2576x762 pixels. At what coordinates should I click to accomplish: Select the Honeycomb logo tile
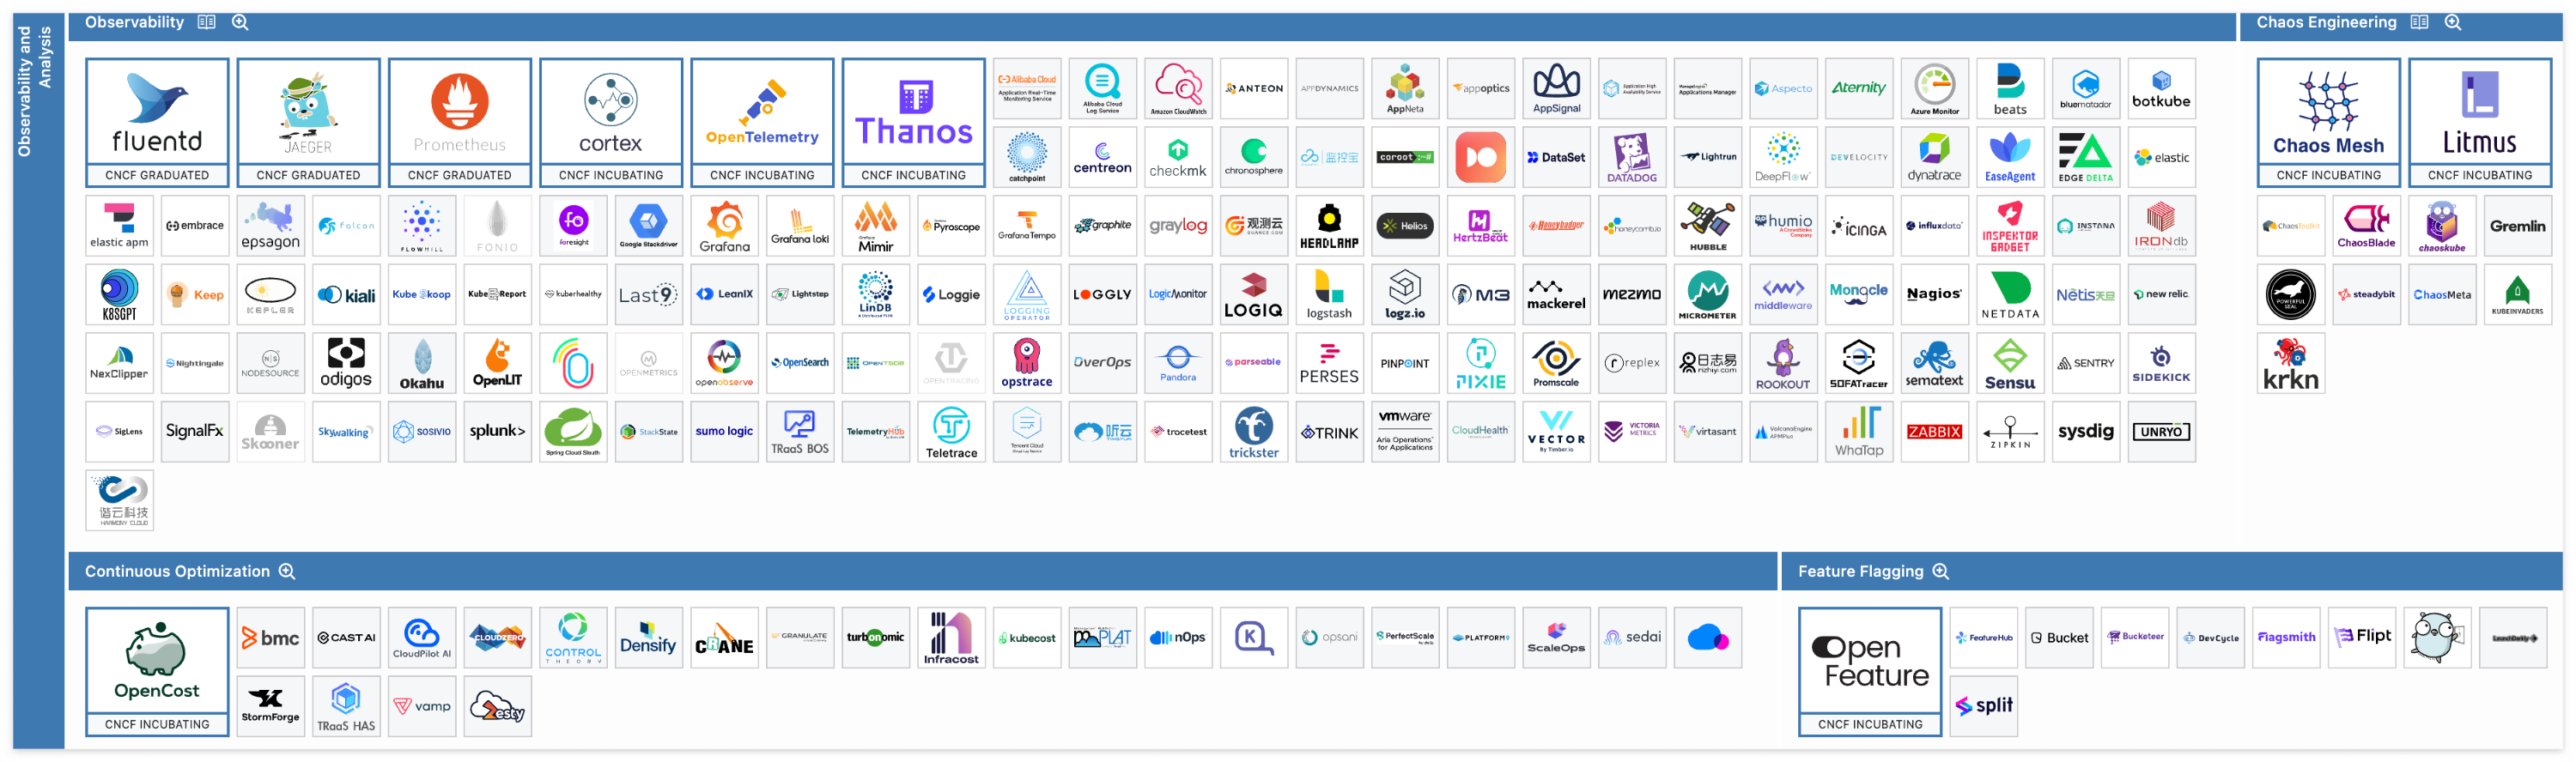click(x=1632, y=226)
